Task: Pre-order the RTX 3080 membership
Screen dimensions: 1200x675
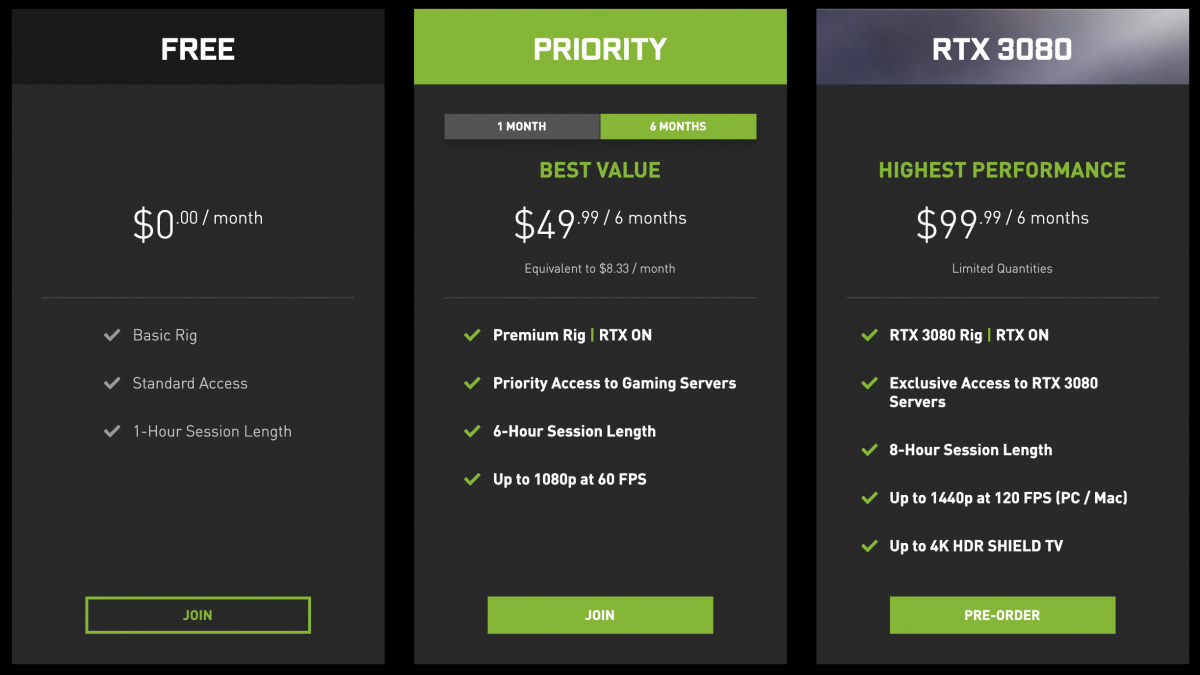Action: tap(1002, 615)
